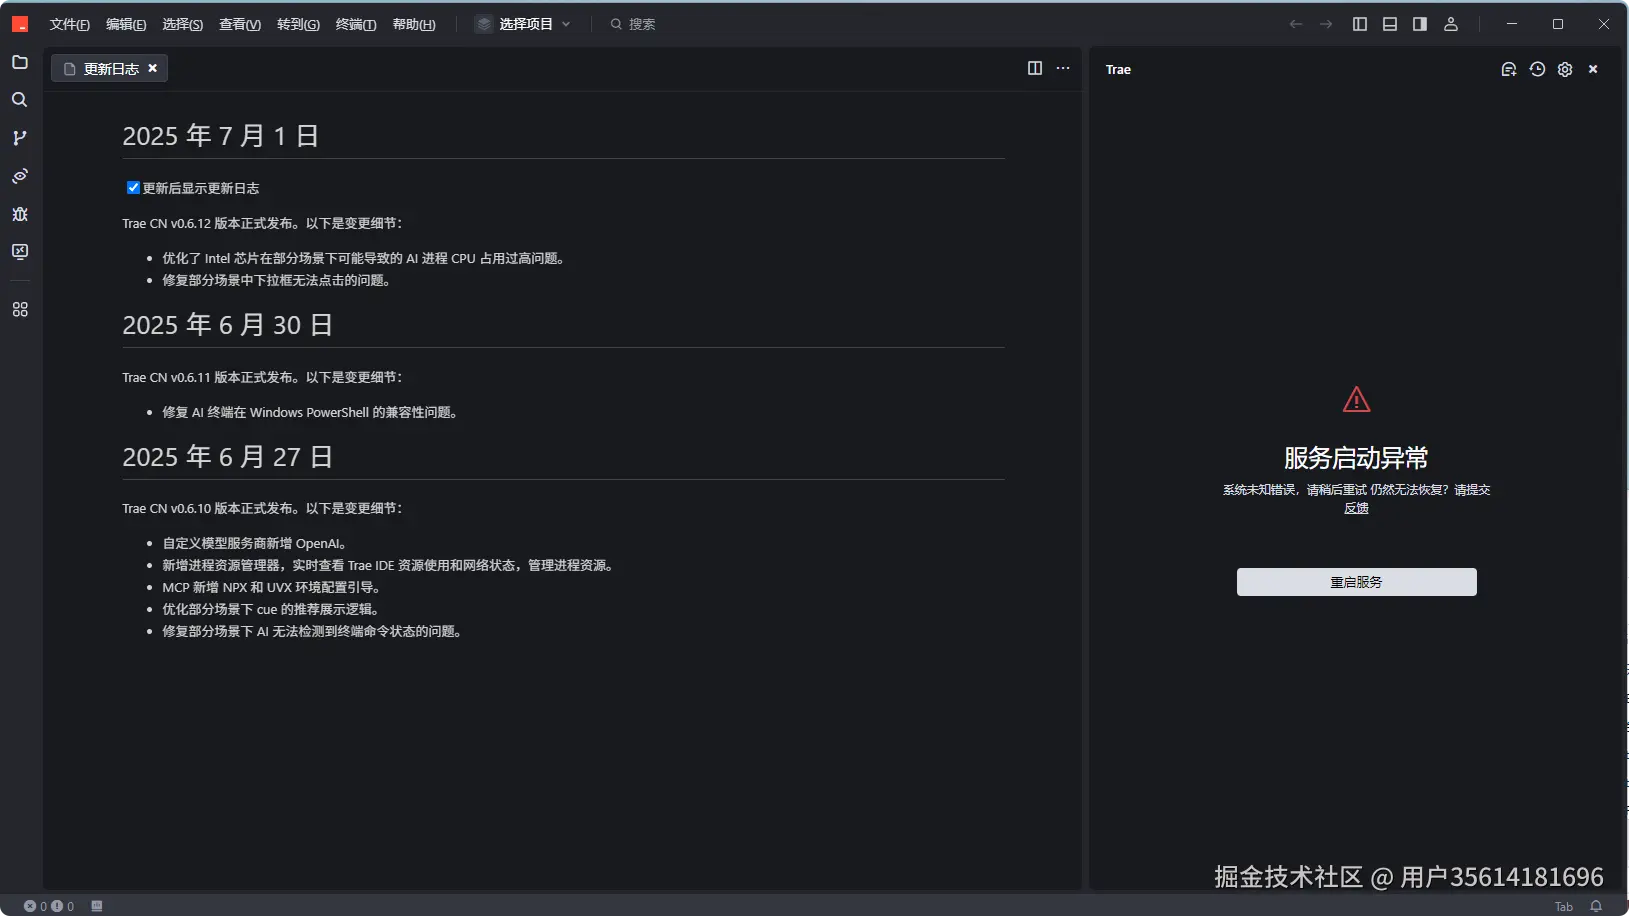Select the Run and Debug bug icon
This screenshot has width=1629, height=916.
[x=19, y=214]
